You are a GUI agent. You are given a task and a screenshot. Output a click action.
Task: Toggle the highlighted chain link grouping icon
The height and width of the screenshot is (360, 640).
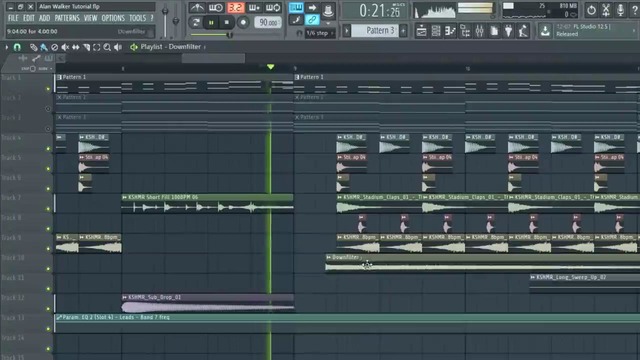tap(312, 19)
